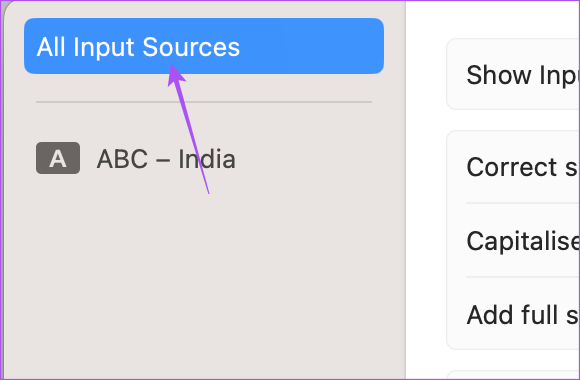Click the divider between Capitalise and Add full rows
This screenshot has height=380, width=580.
click(x=523, y=277)
